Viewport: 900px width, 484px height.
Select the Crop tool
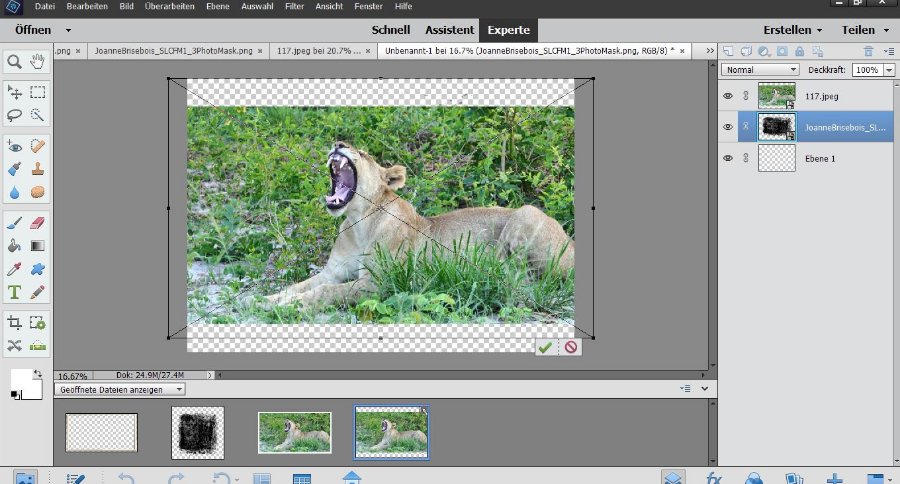click(x=15, y=322)
